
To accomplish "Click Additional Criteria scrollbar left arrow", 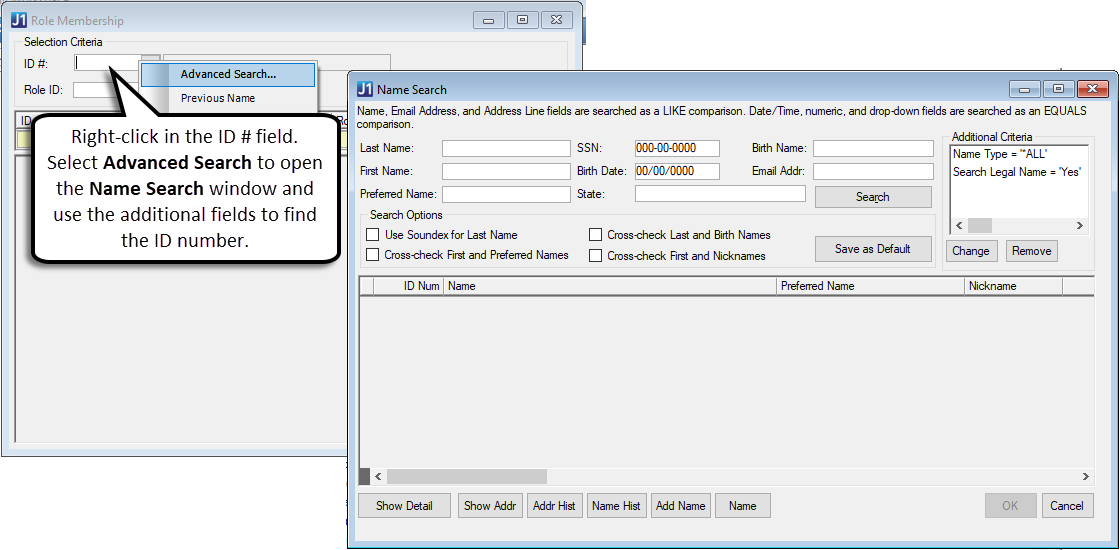I will [x=959, y=226].
